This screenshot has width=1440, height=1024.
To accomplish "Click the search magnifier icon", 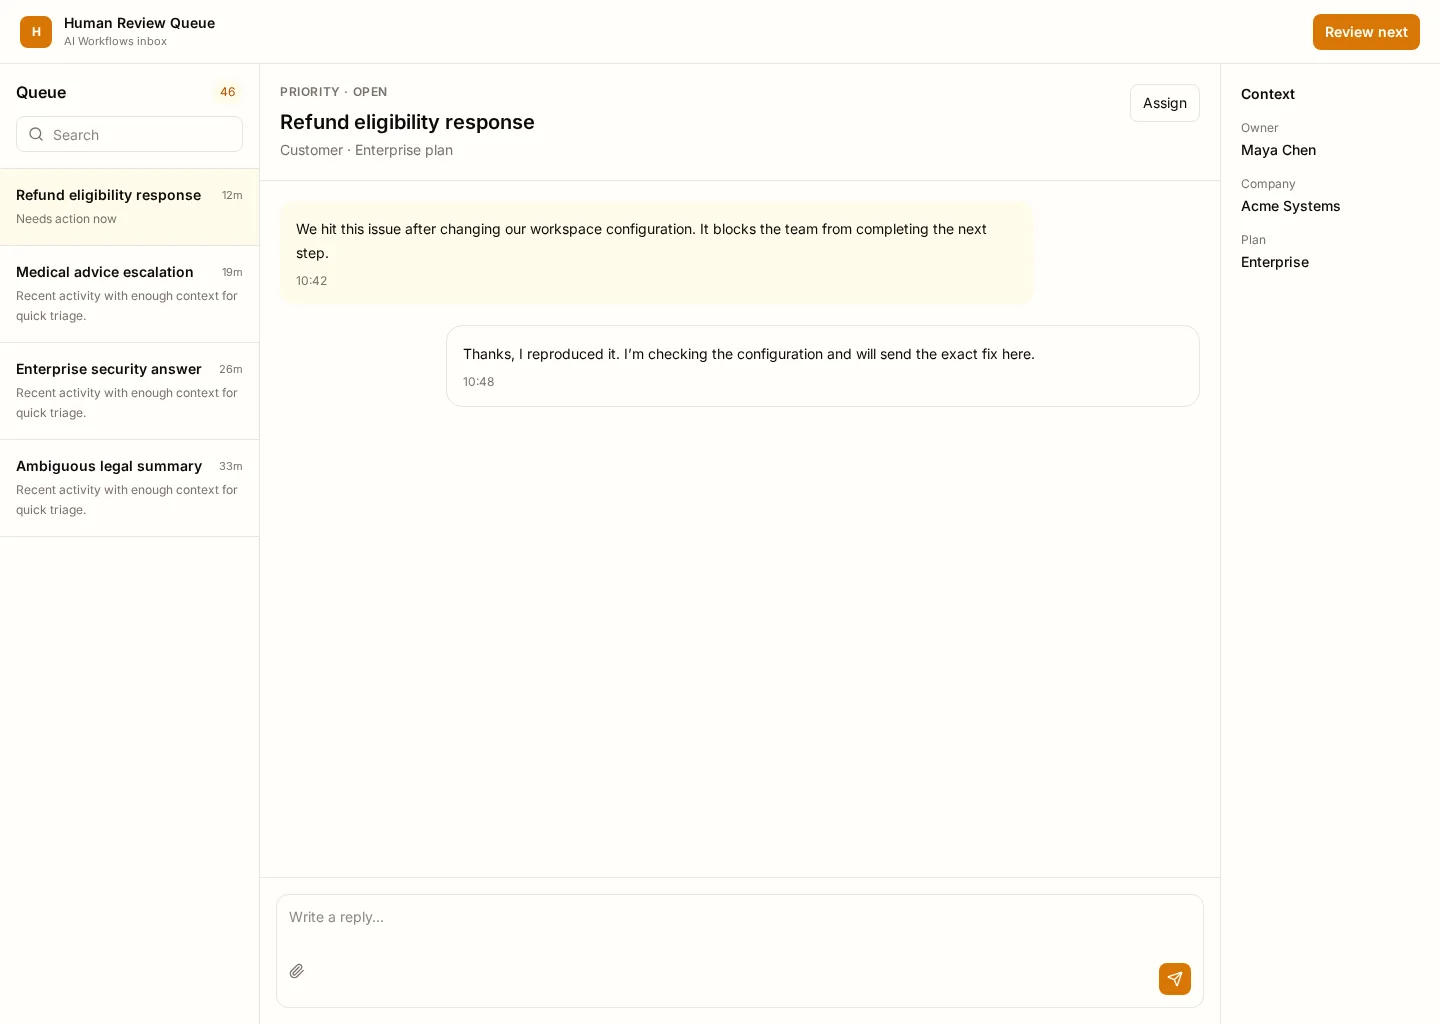I will [36, 134].
